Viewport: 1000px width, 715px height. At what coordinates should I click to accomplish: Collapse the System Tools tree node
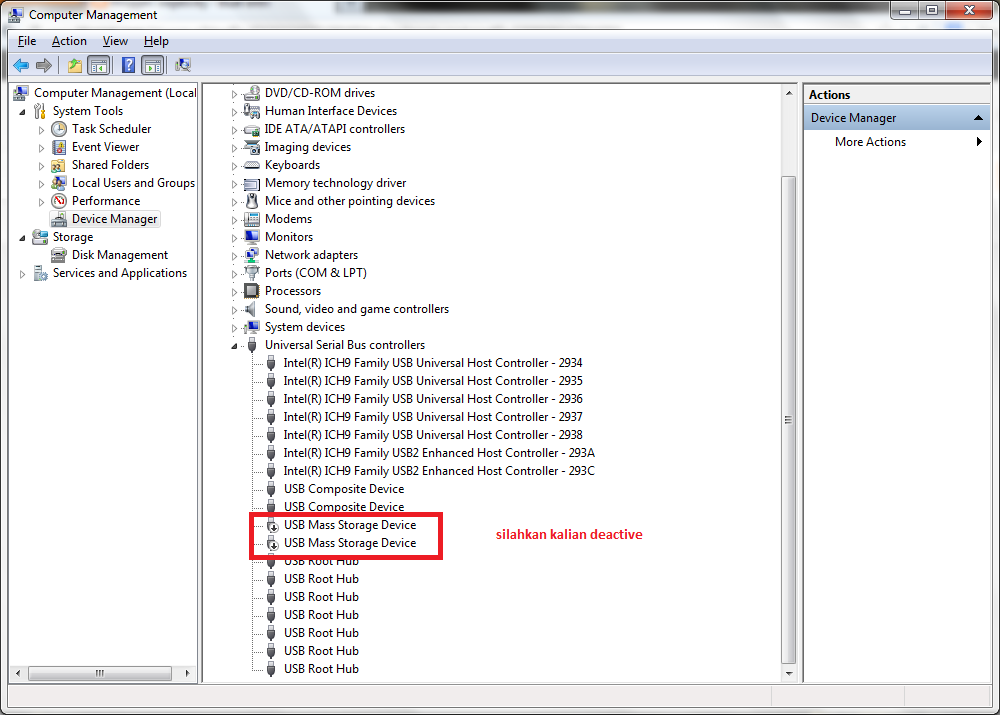[22, 112]
